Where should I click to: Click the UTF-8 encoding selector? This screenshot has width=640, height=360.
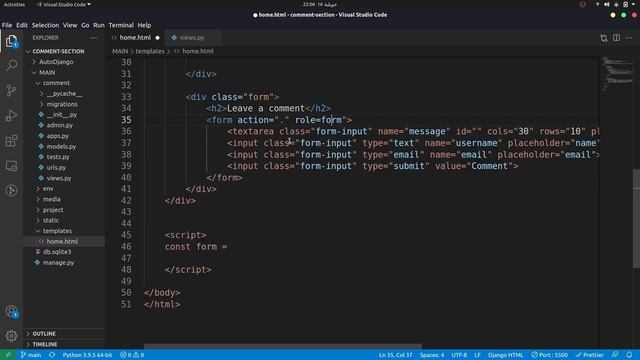(459, 355)
